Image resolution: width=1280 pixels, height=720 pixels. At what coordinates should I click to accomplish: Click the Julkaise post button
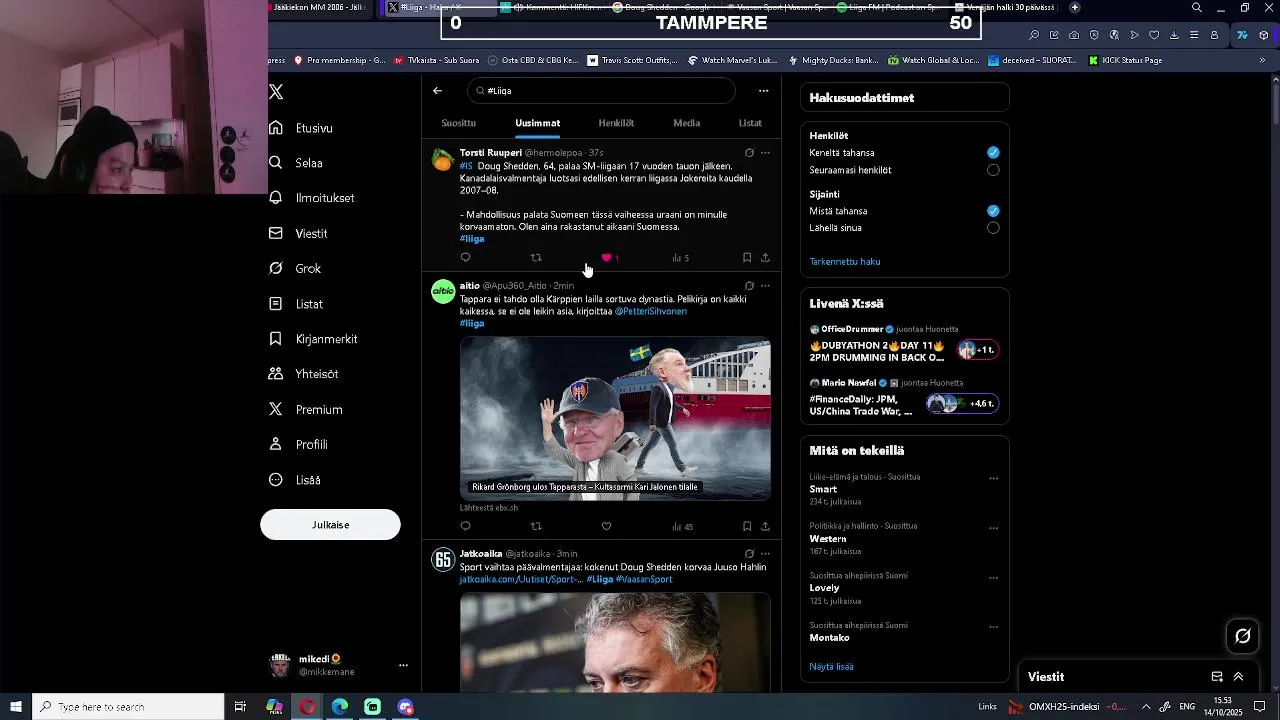[330, 525]
